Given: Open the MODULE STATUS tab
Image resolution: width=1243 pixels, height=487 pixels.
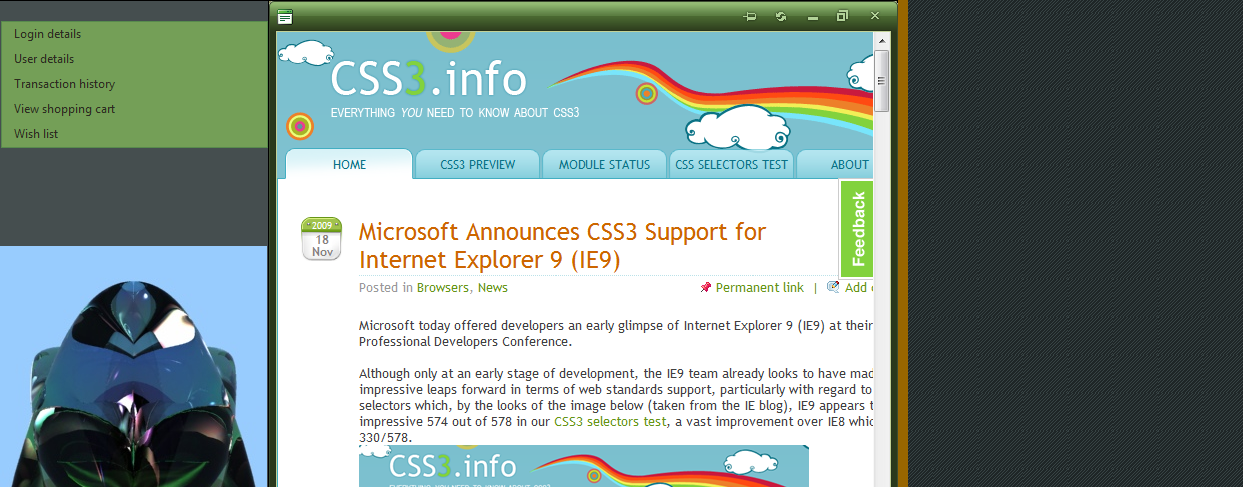Looking at the screenshot, I should click(604, 164).
